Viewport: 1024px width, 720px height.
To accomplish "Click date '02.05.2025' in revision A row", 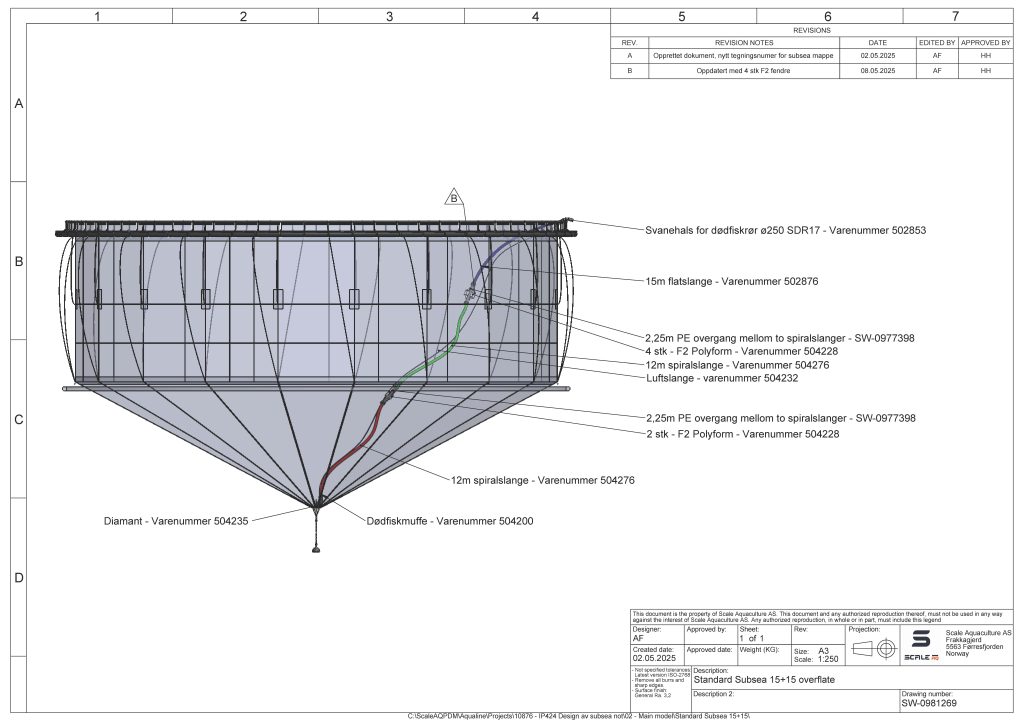I will [878, 56].
